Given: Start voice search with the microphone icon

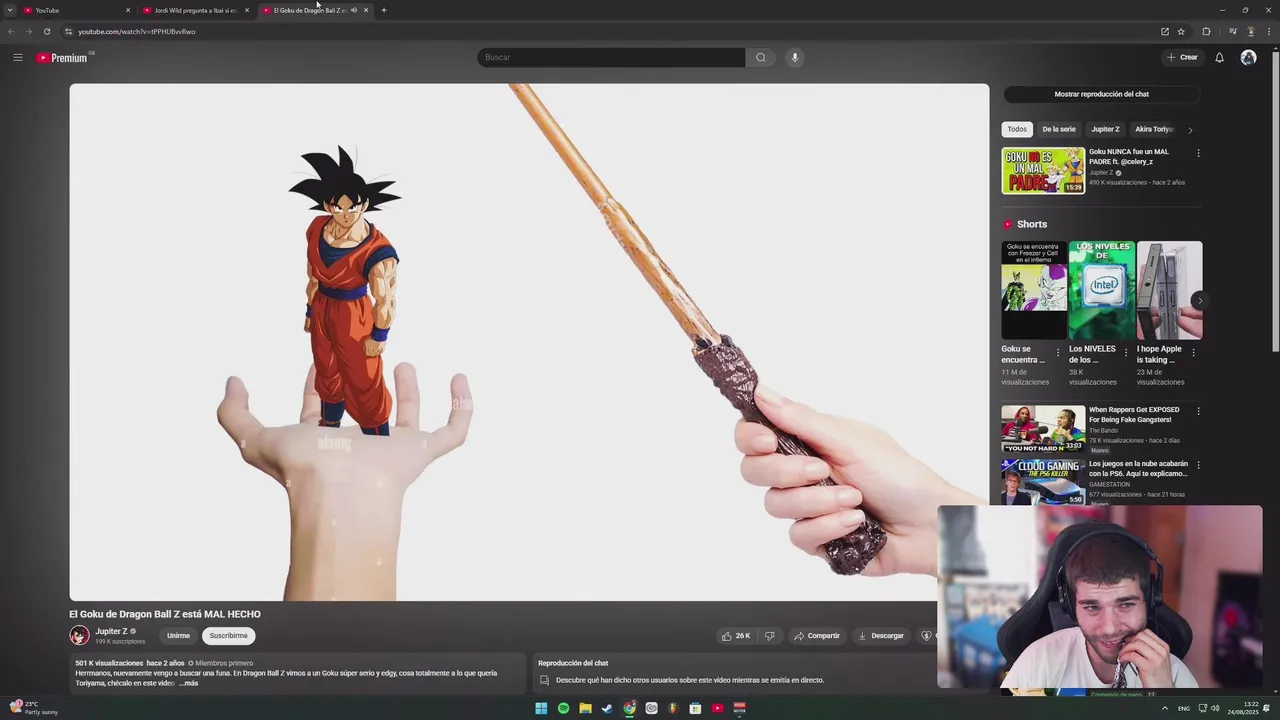Looking at the screenshot, I should click(x=795, y=57).
